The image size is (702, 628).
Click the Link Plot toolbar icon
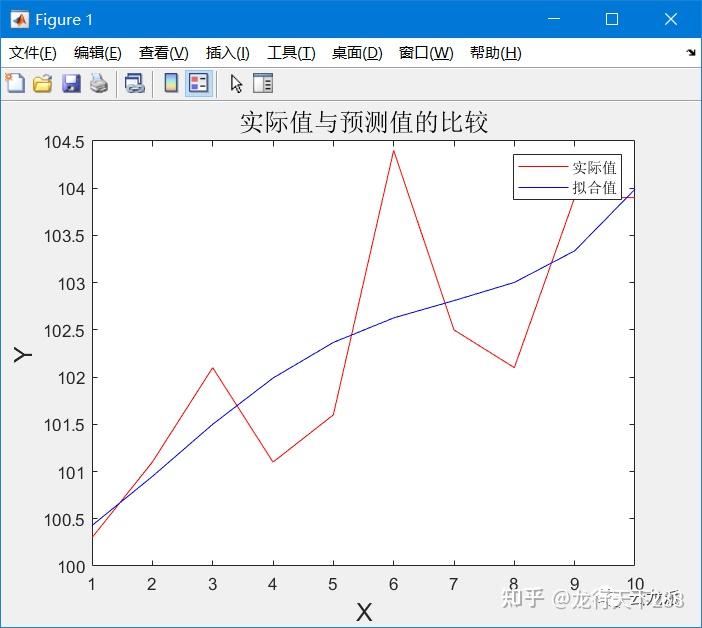click(135, 84)
